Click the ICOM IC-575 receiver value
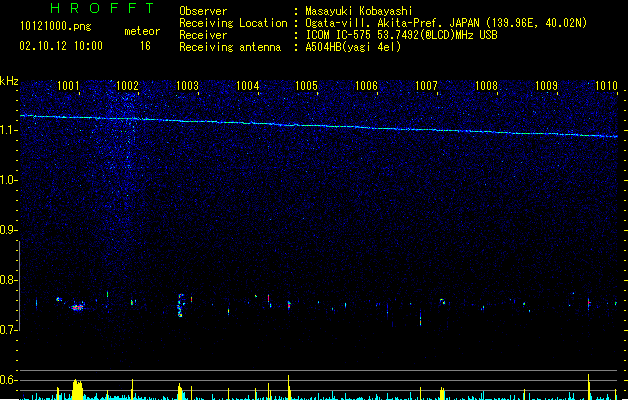 [401, 35]
